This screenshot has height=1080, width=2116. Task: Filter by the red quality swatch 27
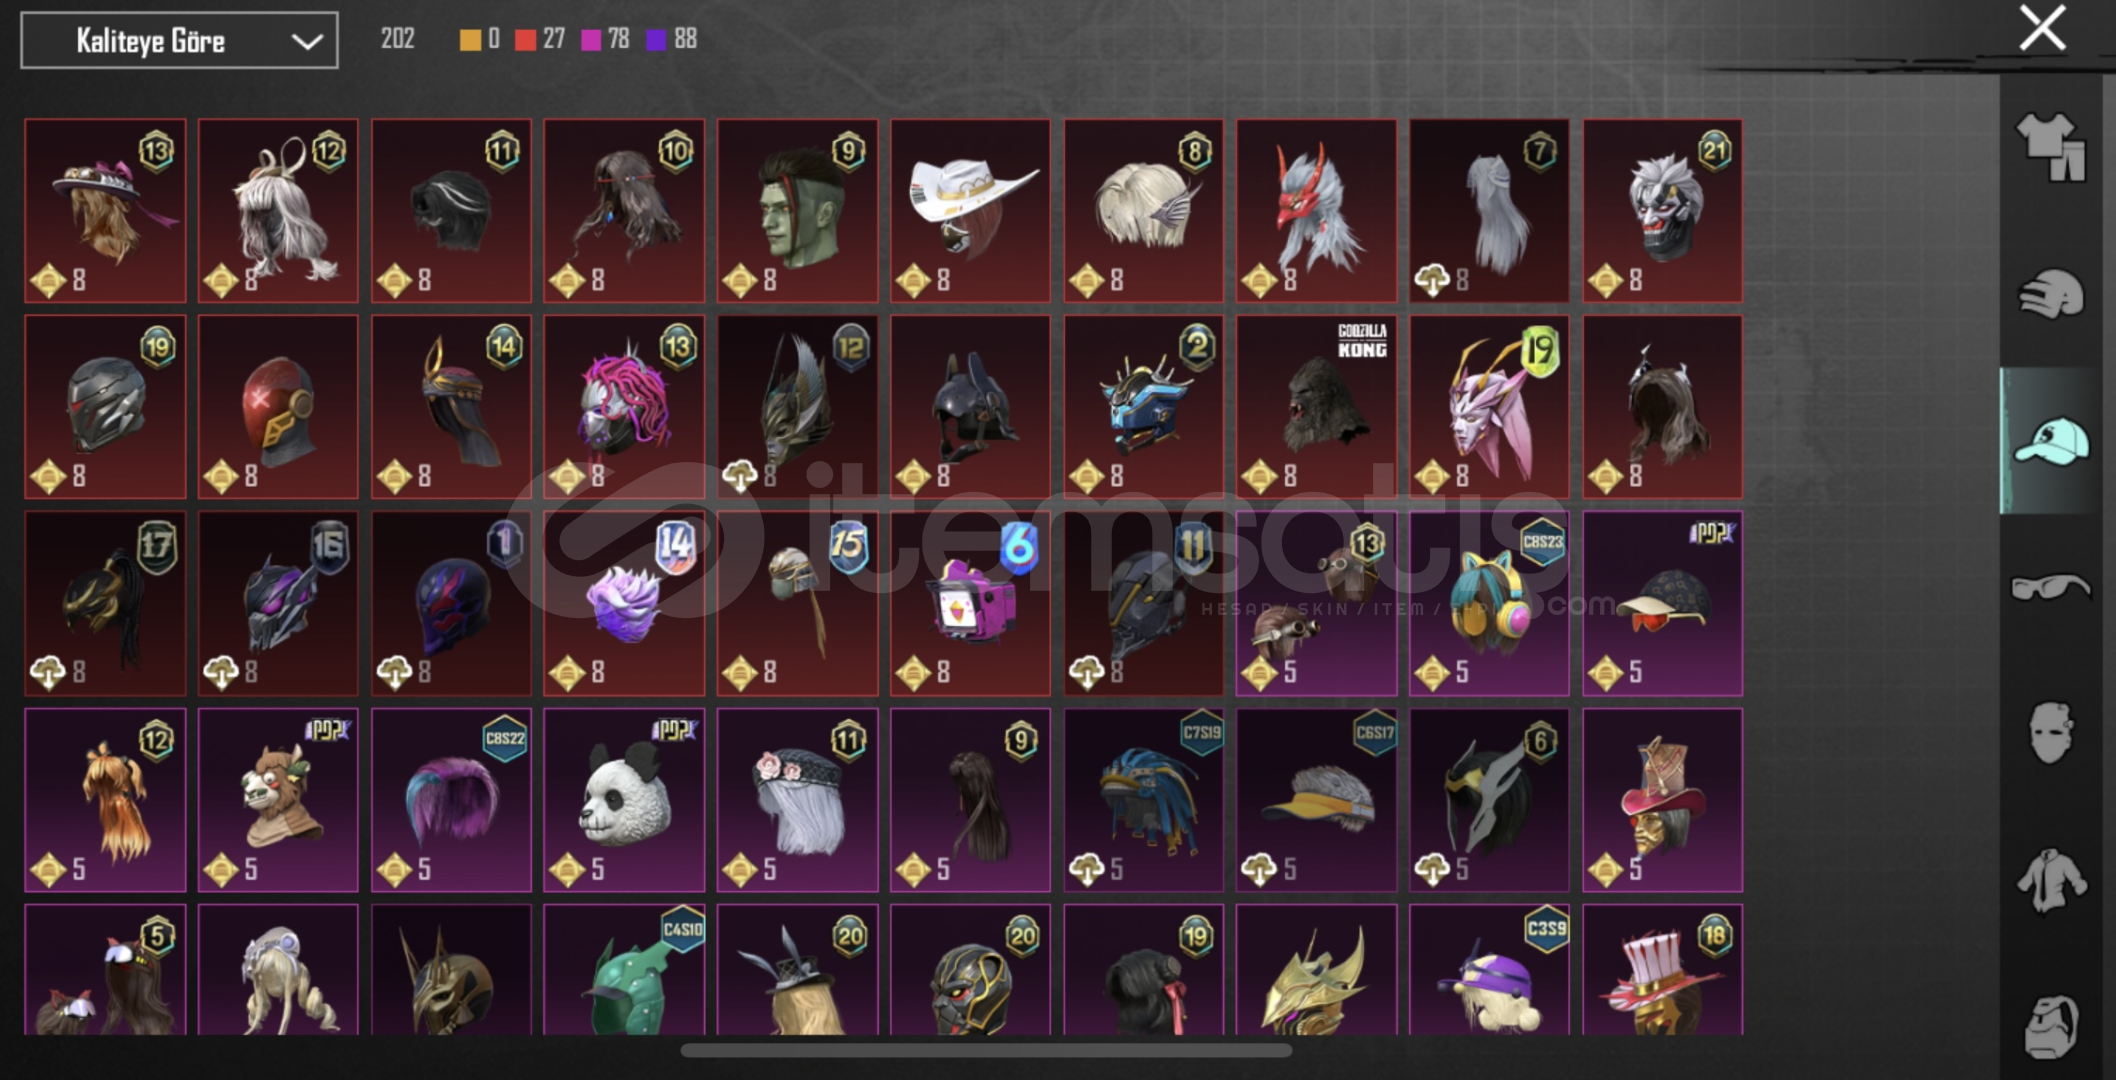click(540, 39)
